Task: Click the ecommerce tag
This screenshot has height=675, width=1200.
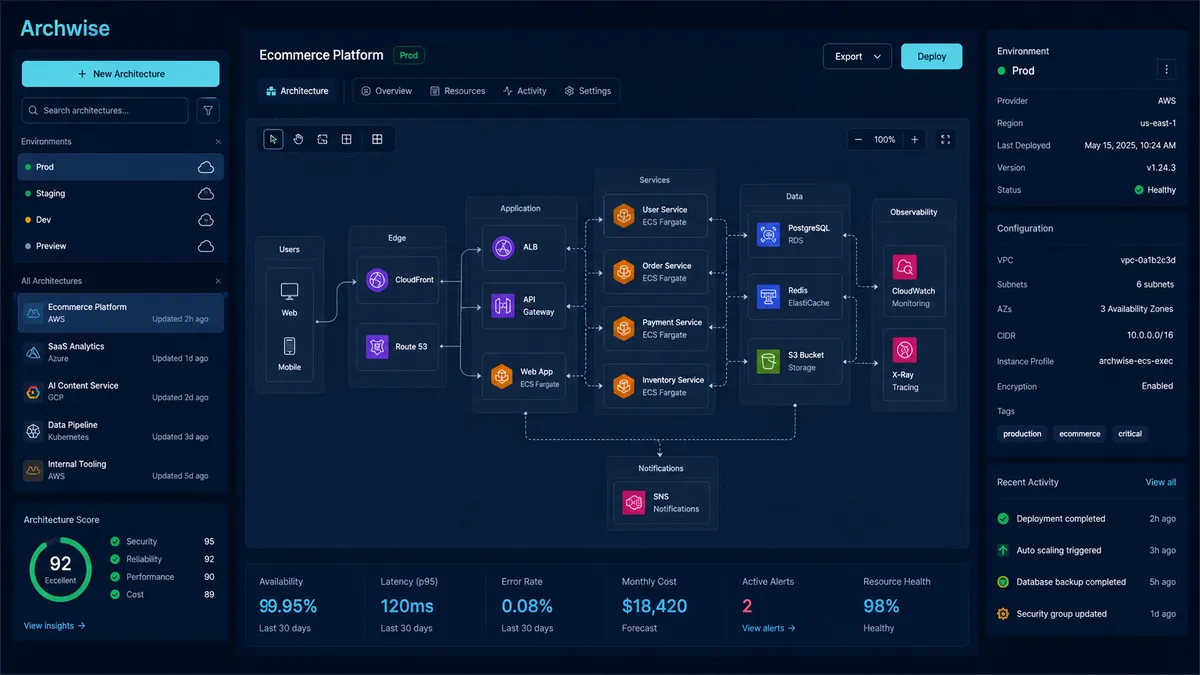Action: click(1080, 434)
